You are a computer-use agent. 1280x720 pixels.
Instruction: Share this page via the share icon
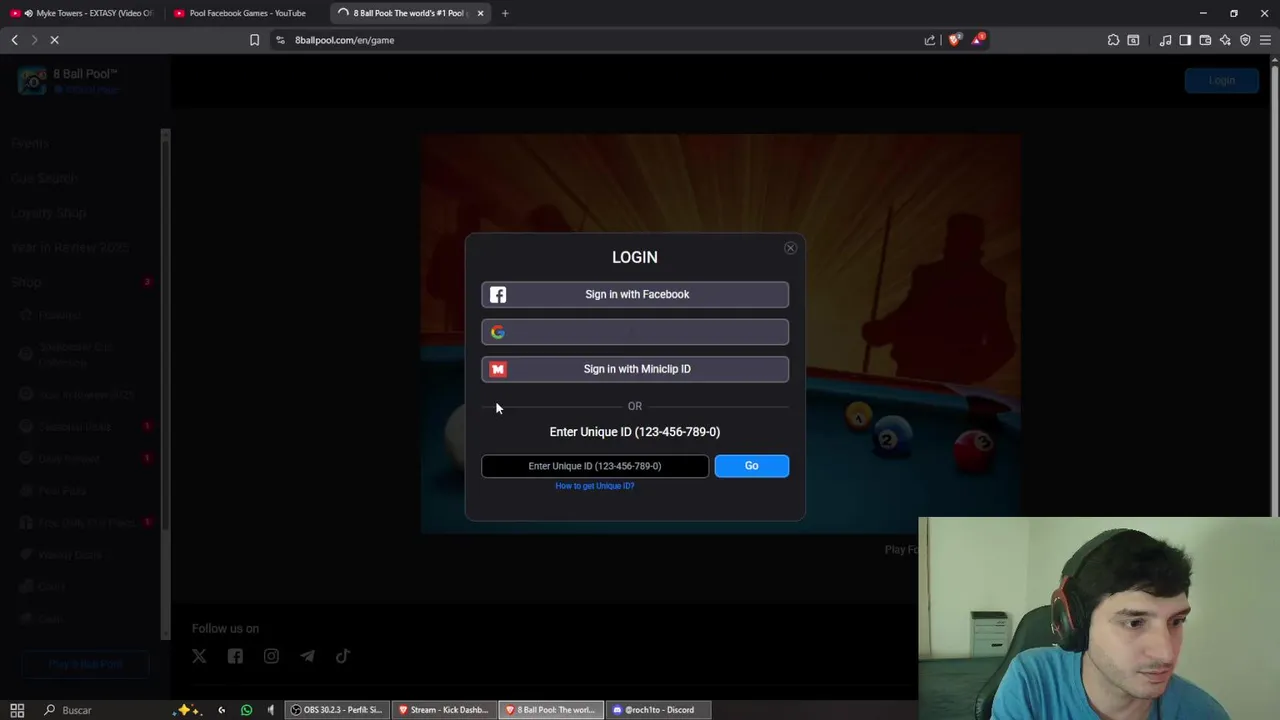coord(930,40)
